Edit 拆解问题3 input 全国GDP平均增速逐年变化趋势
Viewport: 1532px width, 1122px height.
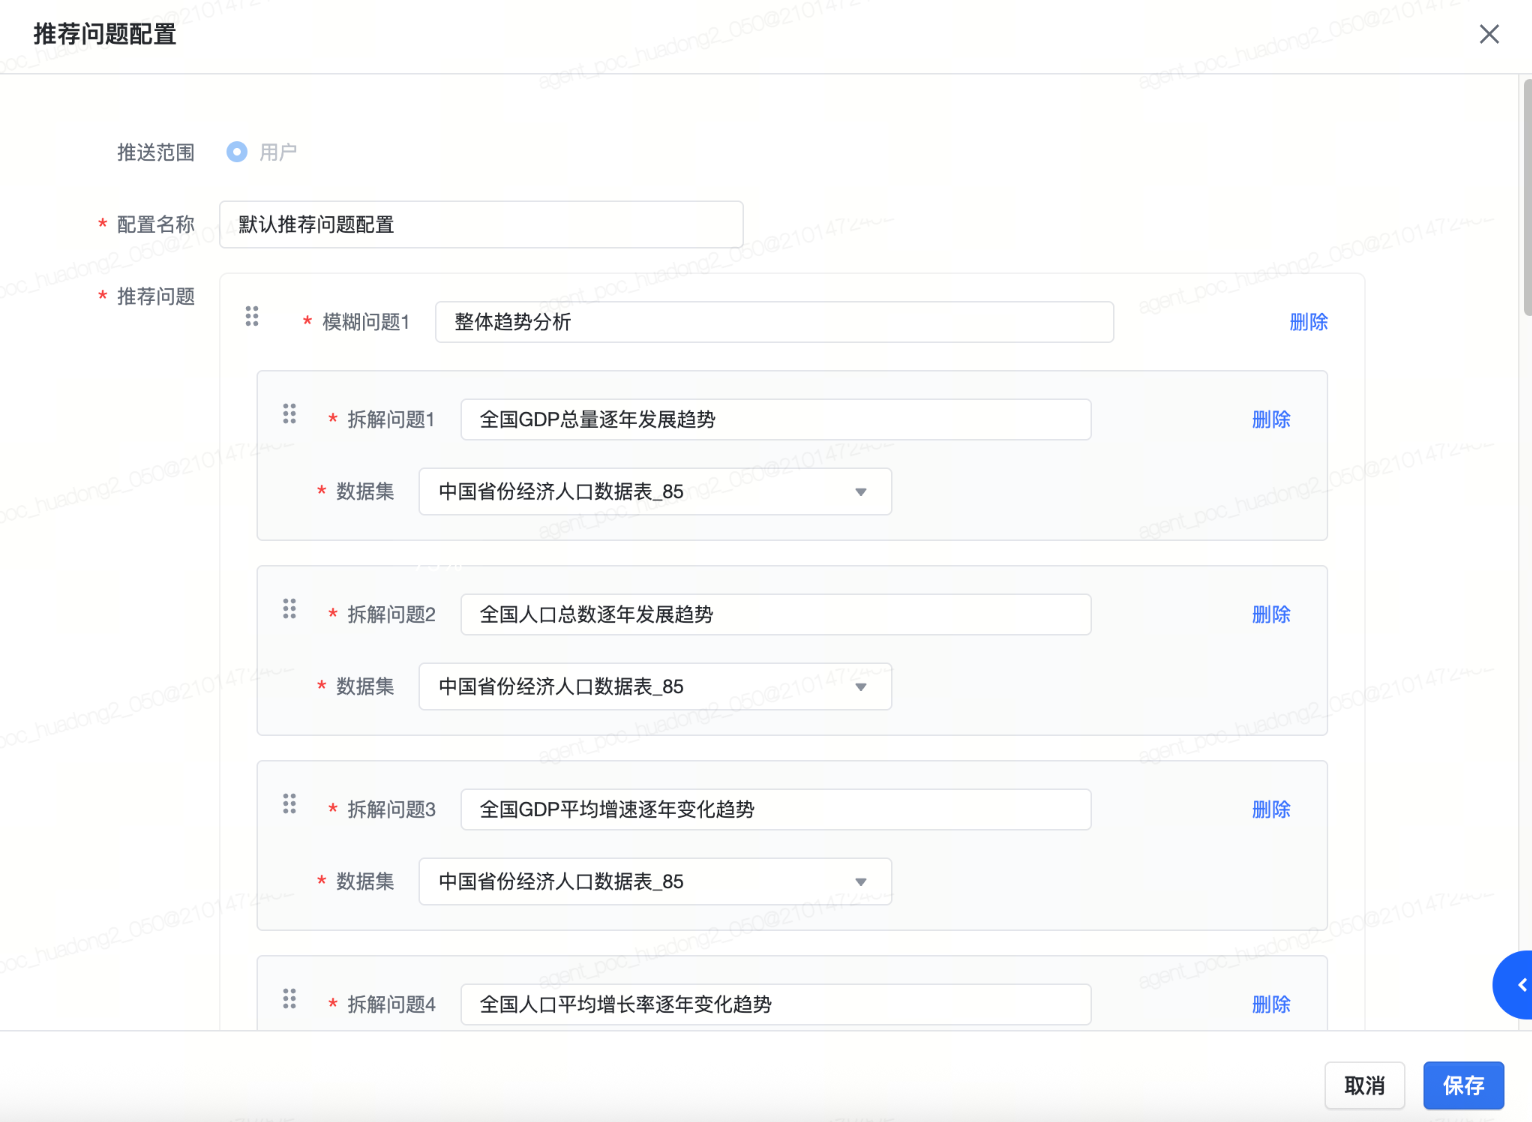click(775, 809)
